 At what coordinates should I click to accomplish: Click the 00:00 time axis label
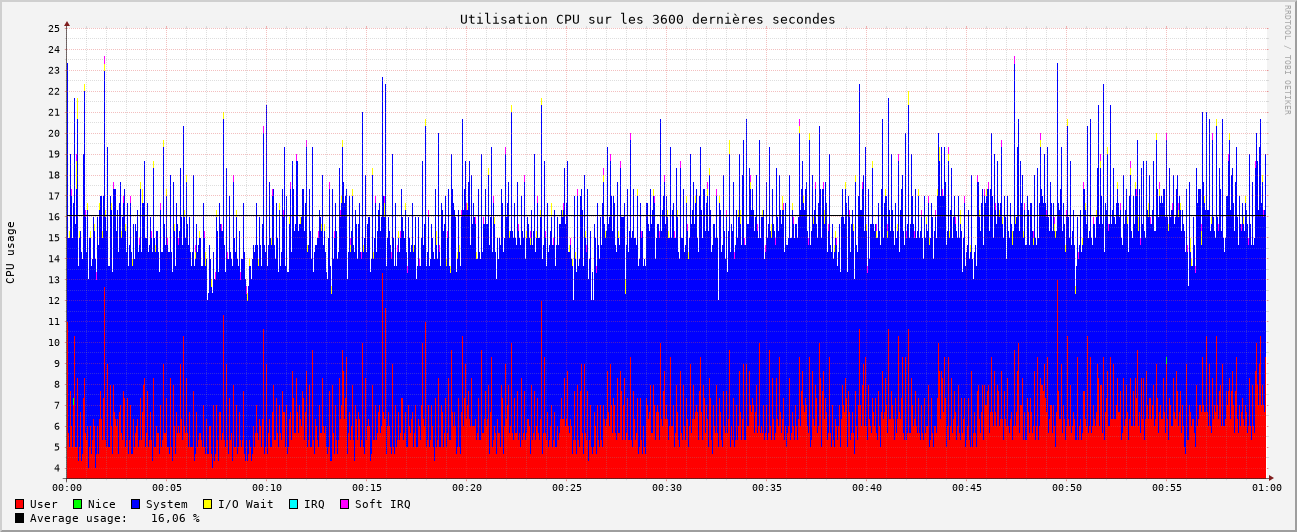[67, 488]
